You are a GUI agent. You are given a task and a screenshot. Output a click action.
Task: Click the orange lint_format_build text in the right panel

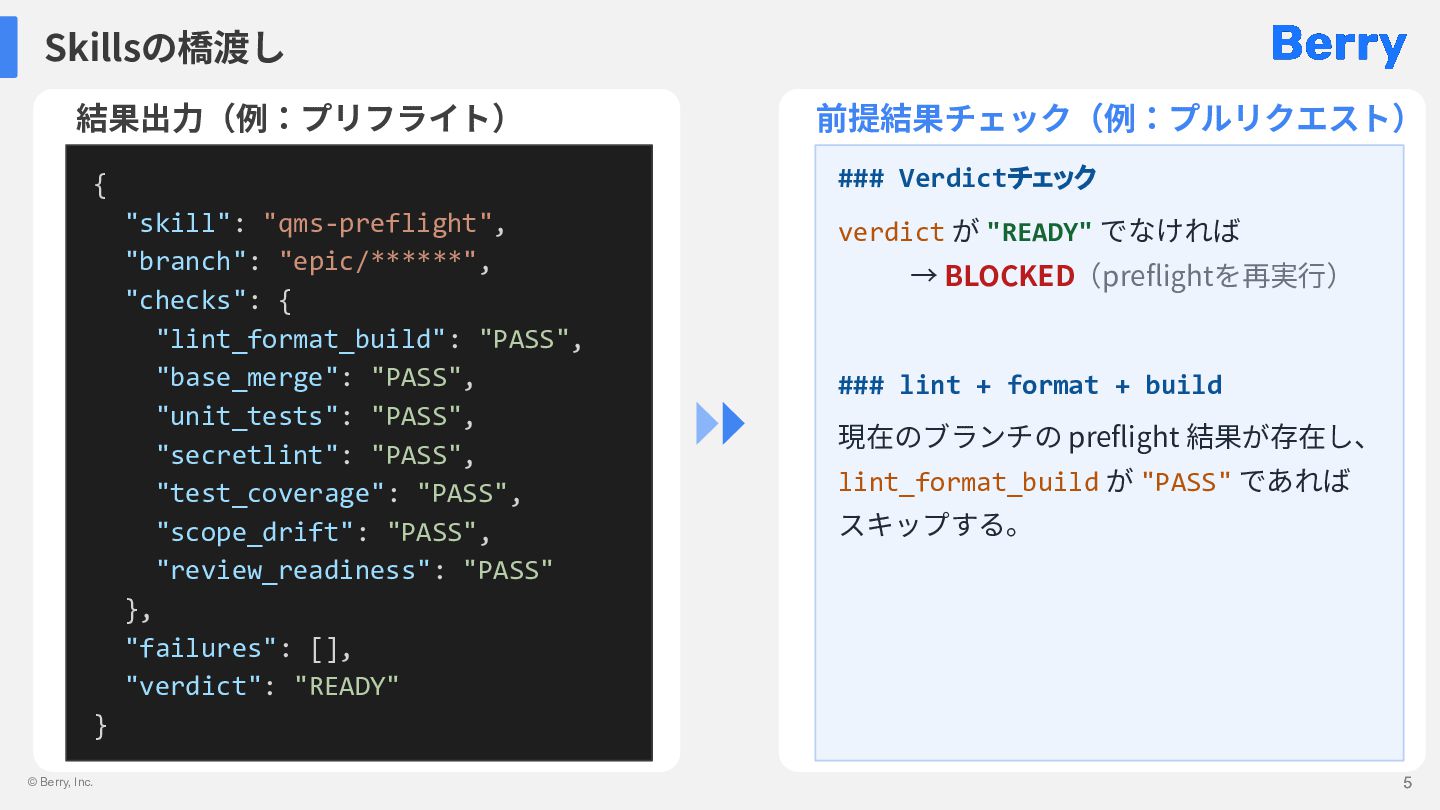click(968, 482)
